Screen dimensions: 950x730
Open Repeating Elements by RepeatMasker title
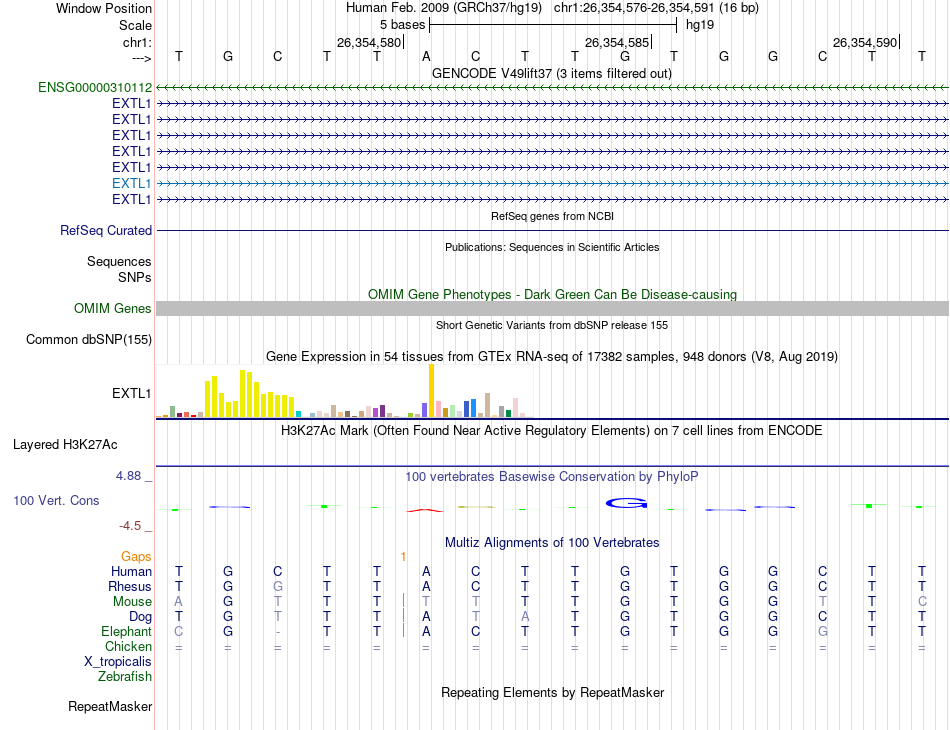[552, 692]
